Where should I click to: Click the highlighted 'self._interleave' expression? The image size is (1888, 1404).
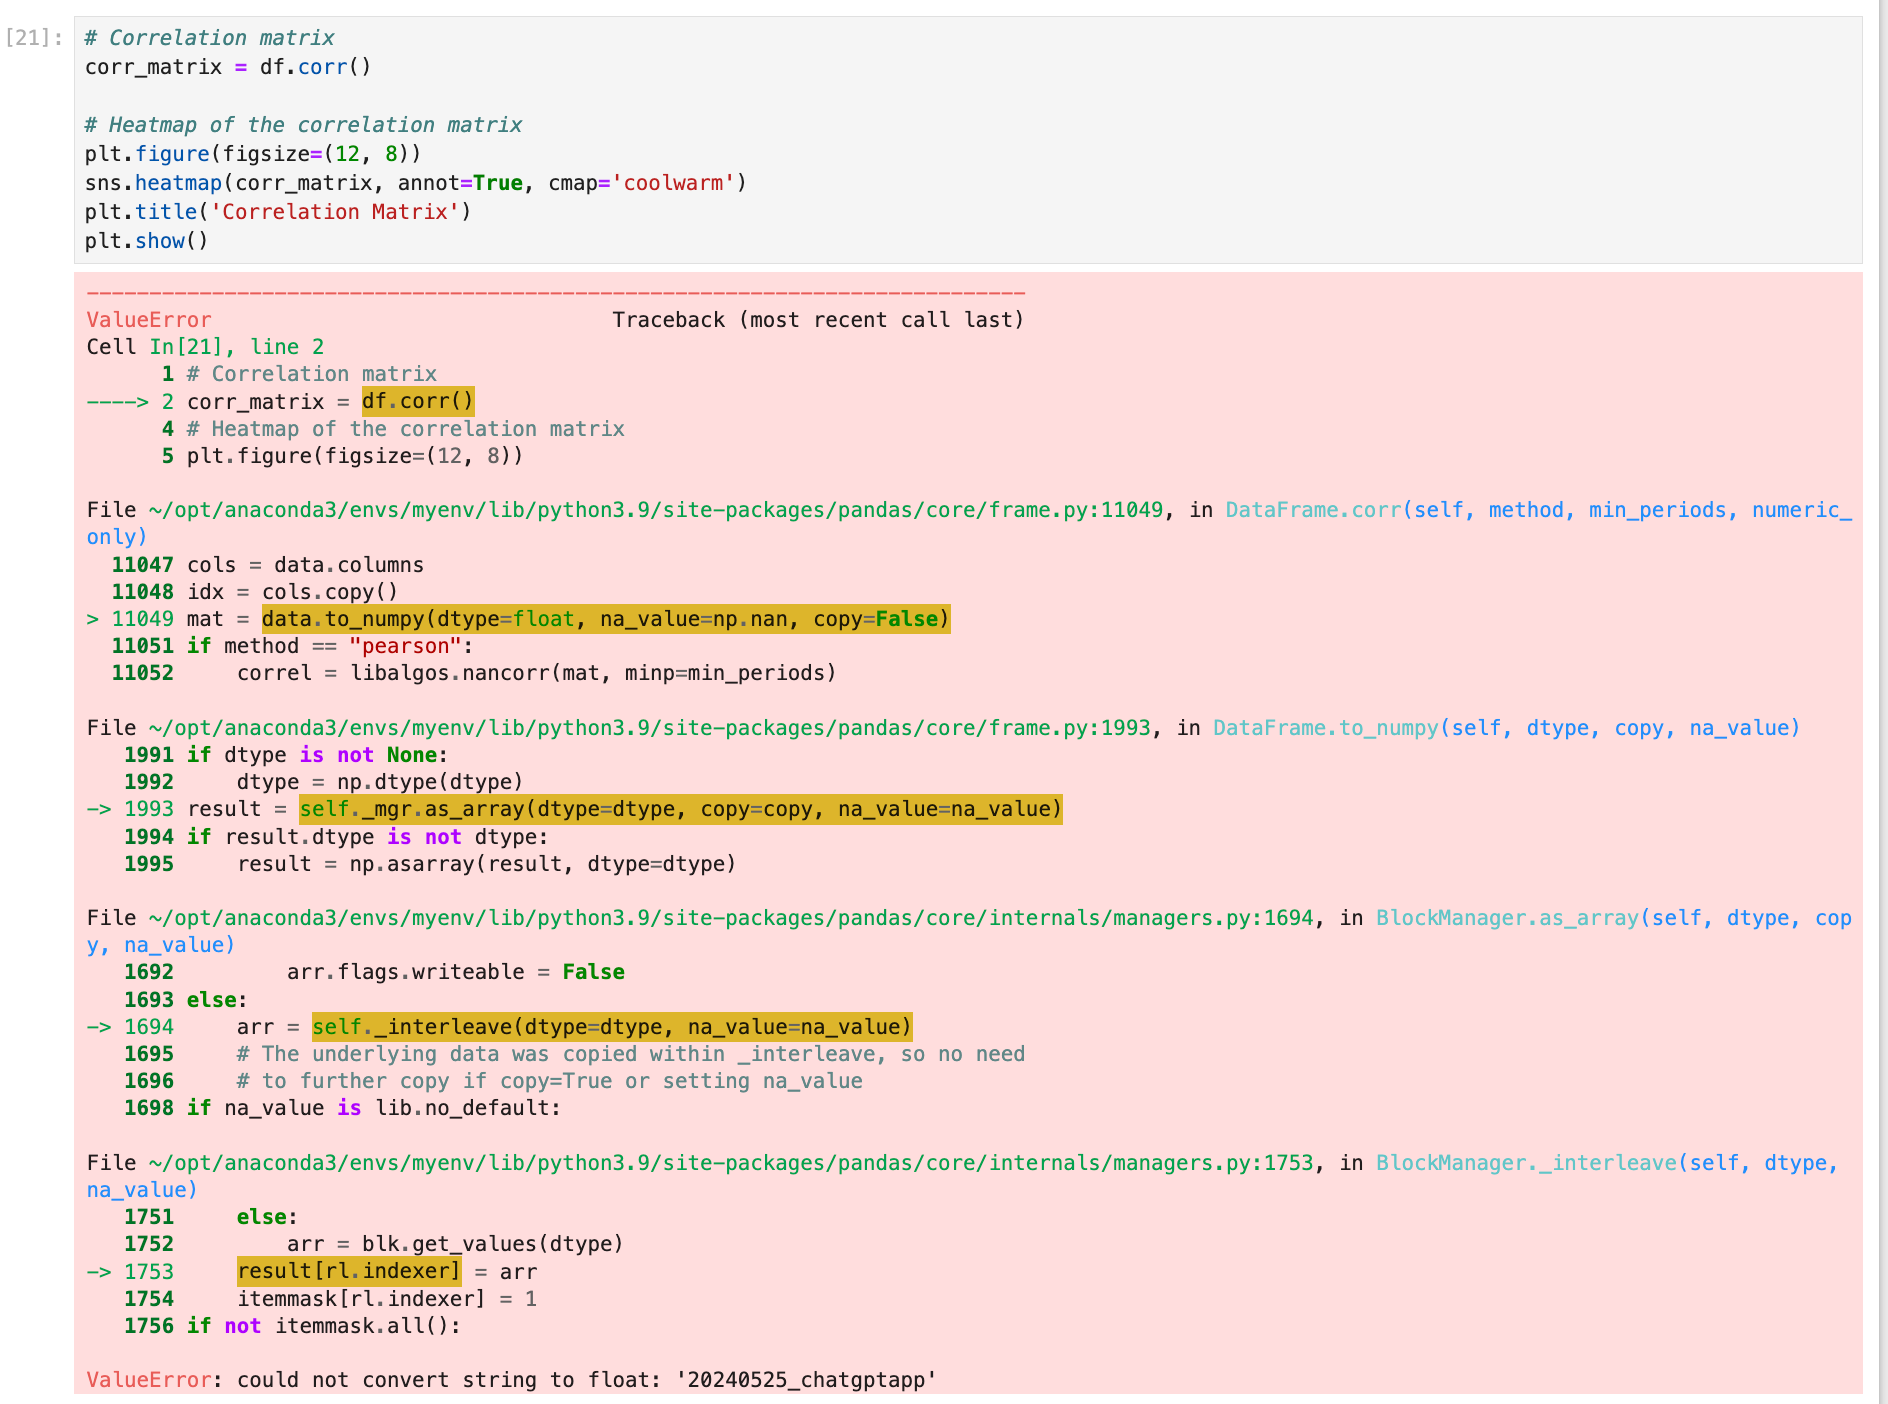pyautogui.click(x=612, y=1027)
